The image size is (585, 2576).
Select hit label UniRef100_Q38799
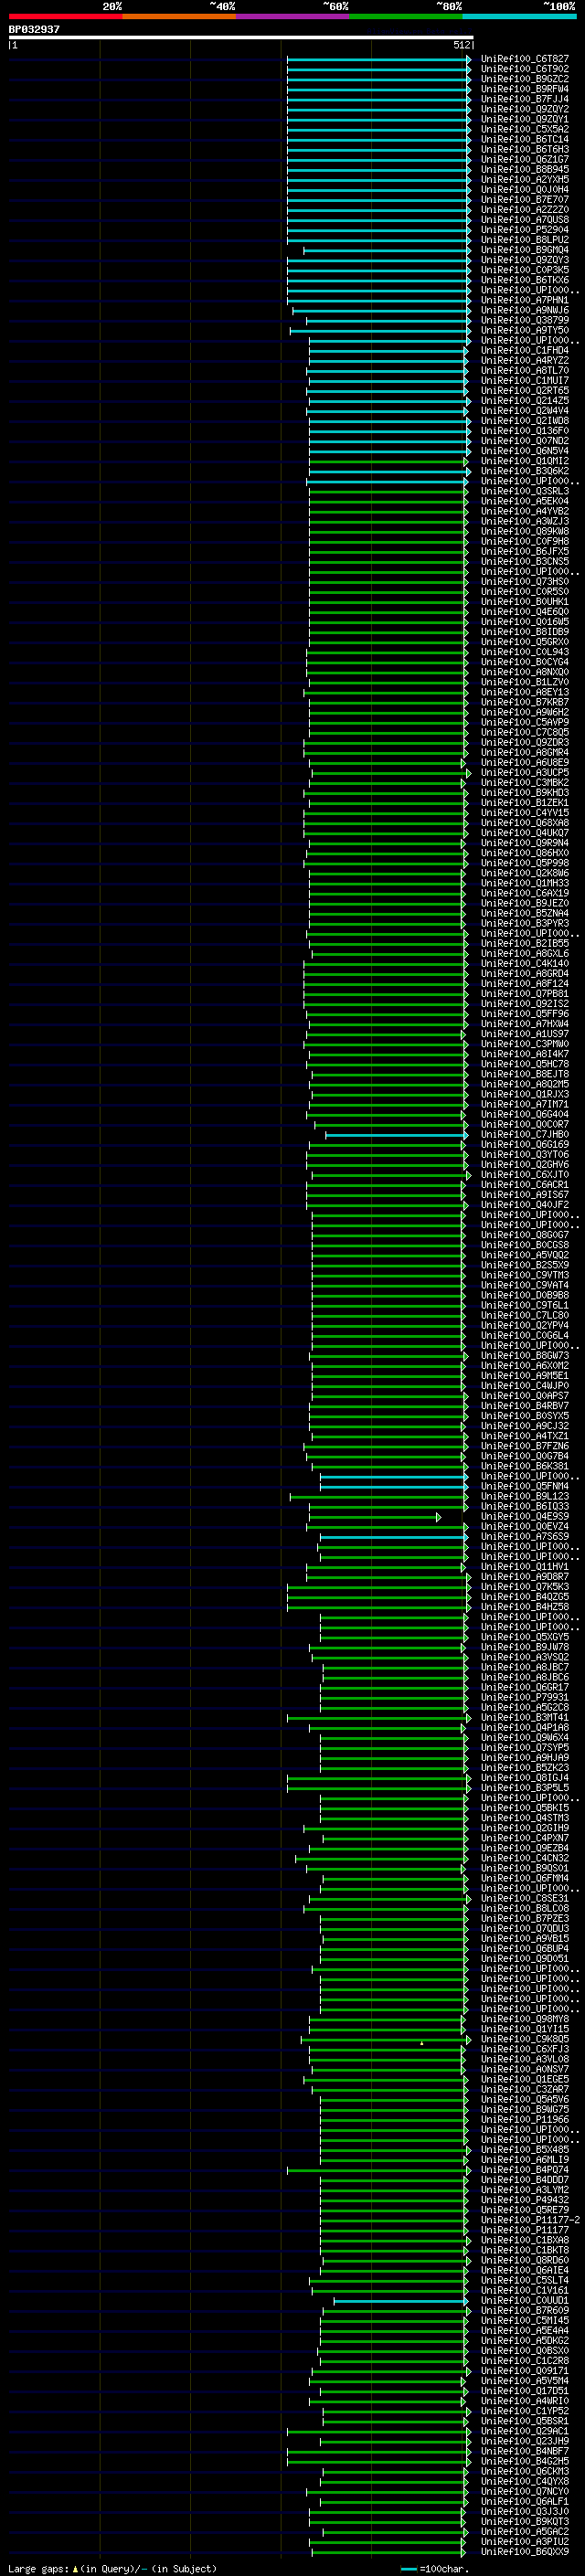pyautogui.click(x=524, y=320)
